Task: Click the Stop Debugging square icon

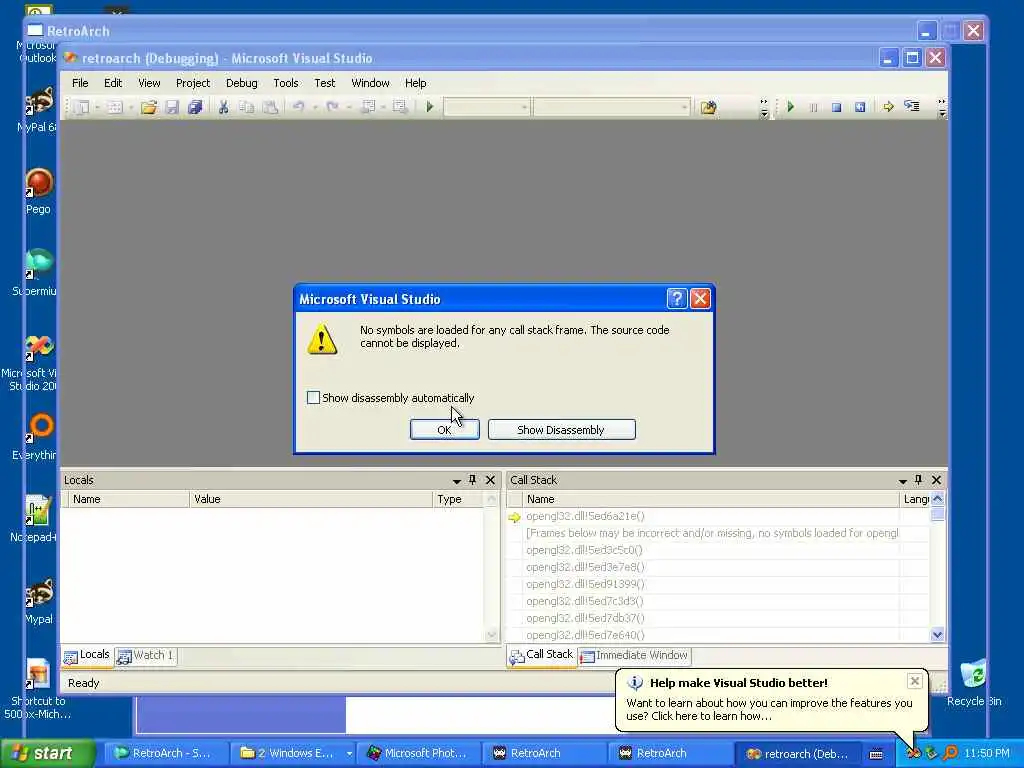Action: click(836, 107)
